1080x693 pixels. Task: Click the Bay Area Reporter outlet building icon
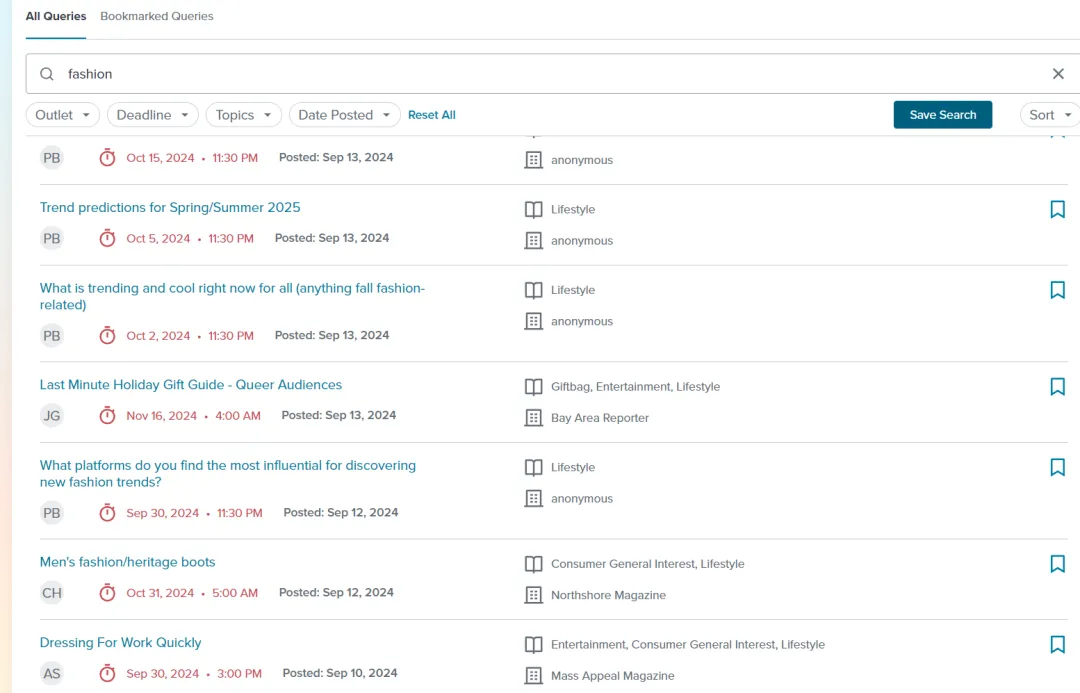click(x=534, y=418)
